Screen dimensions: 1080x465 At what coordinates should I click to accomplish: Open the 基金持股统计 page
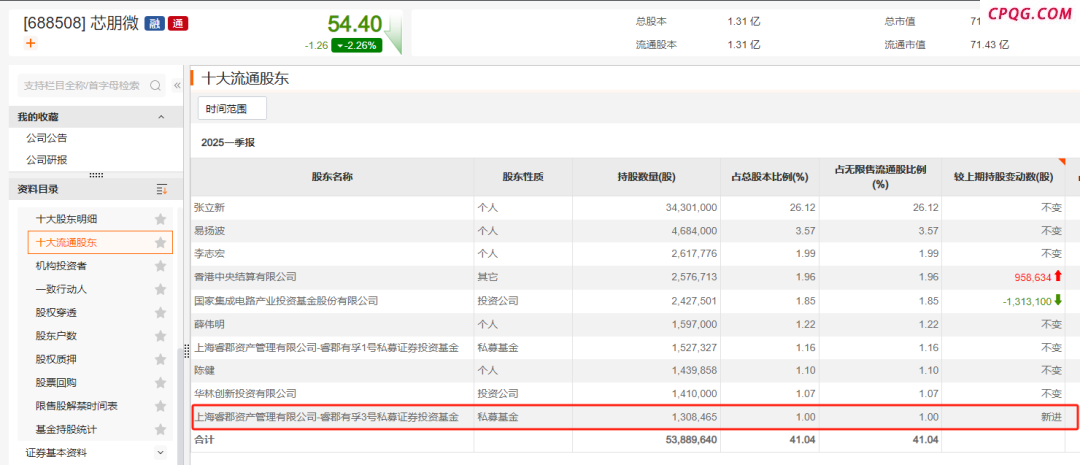[x=66, y=430]
